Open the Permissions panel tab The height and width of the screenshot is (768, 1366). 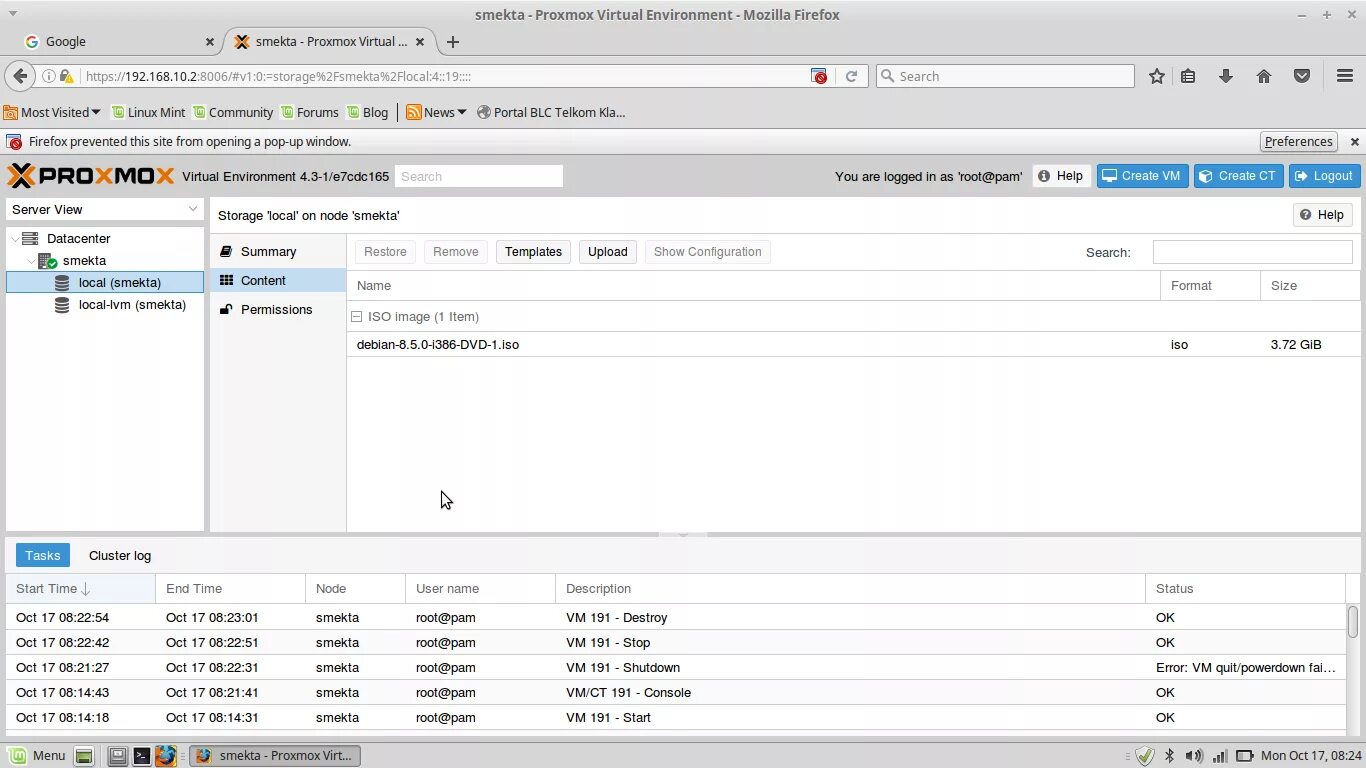[x=278, y=310]
